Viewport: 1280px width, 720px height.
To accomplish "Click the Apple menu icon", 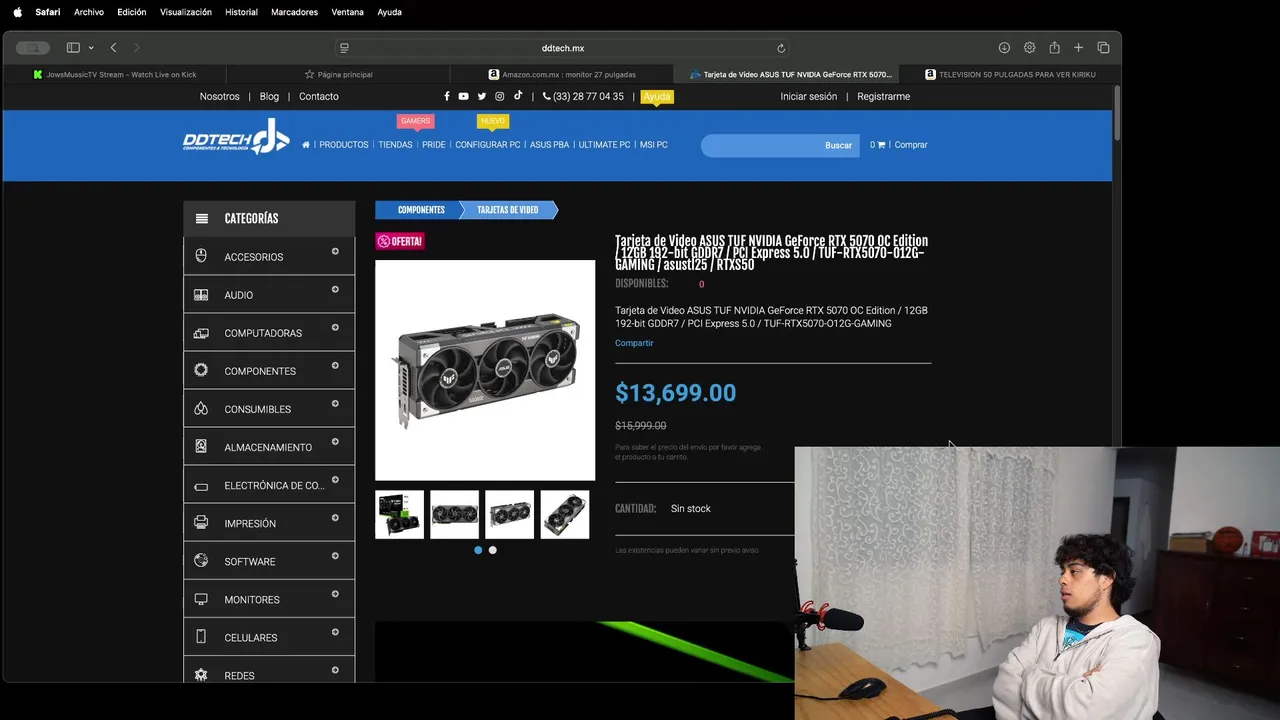I will point(17,12).
